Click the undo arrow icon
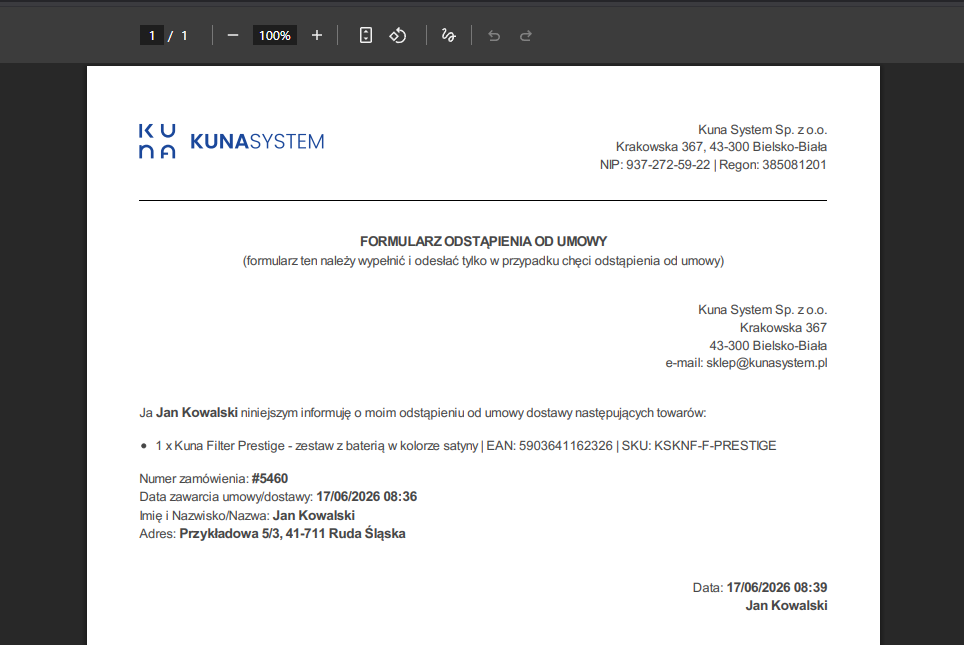The height and width of the screenshot is (645, 964). [494, 36]
